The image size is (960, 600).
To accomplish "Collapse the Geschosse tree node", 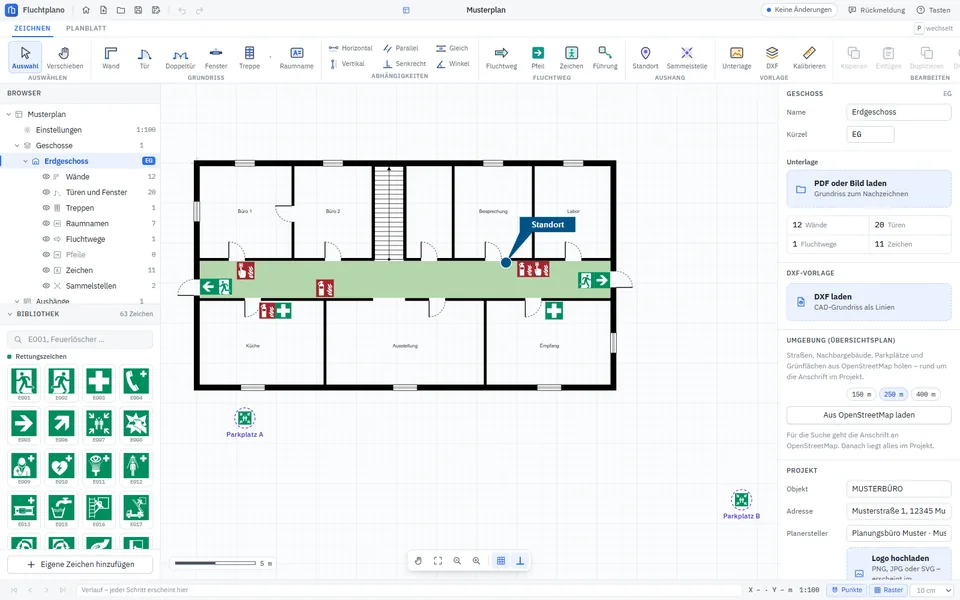I will (17, 146).
